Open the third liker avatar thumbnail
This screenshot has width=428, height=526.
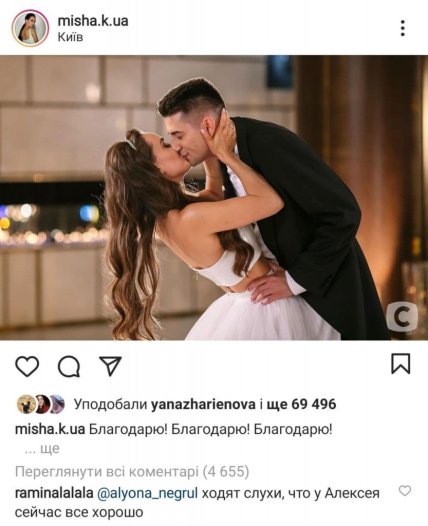click(57, 404)
